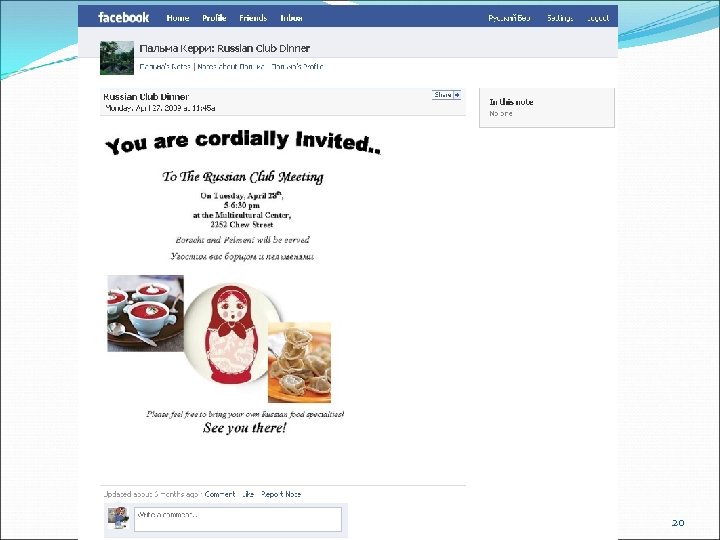Open the borscht soup photo
The height and width of the screenshot is (540, 720).
click(146, 314)
